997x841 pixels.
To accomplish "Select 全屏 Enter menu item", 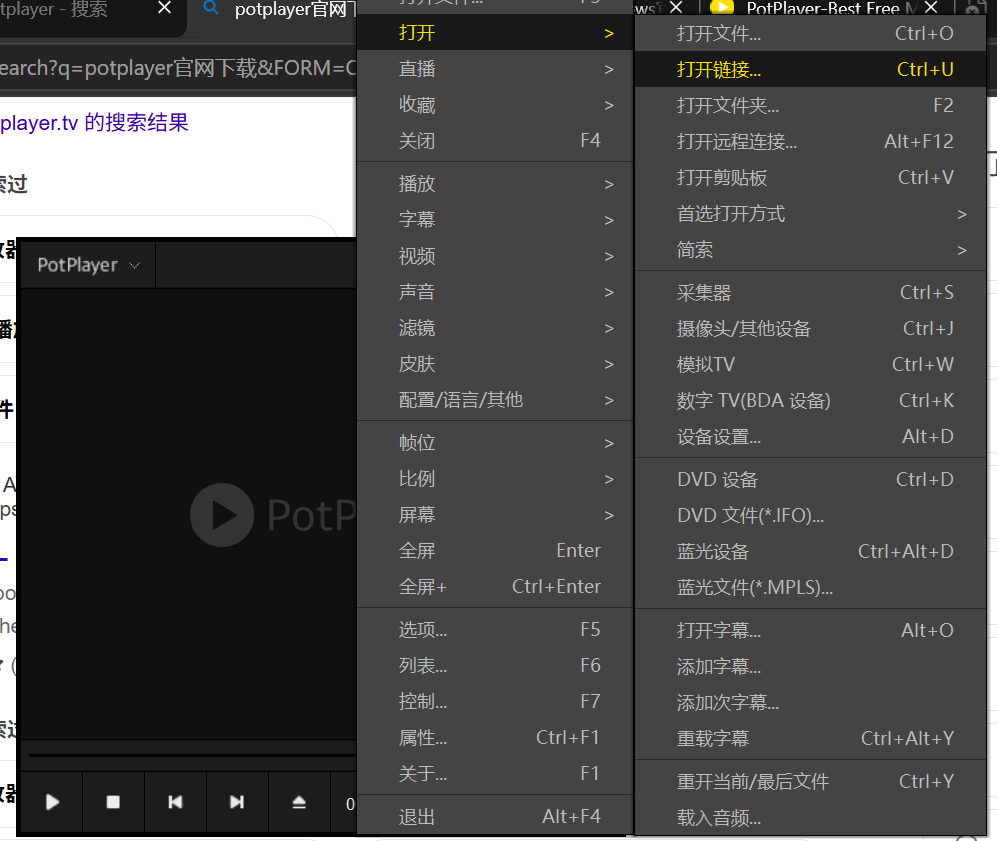I will 495,550.
